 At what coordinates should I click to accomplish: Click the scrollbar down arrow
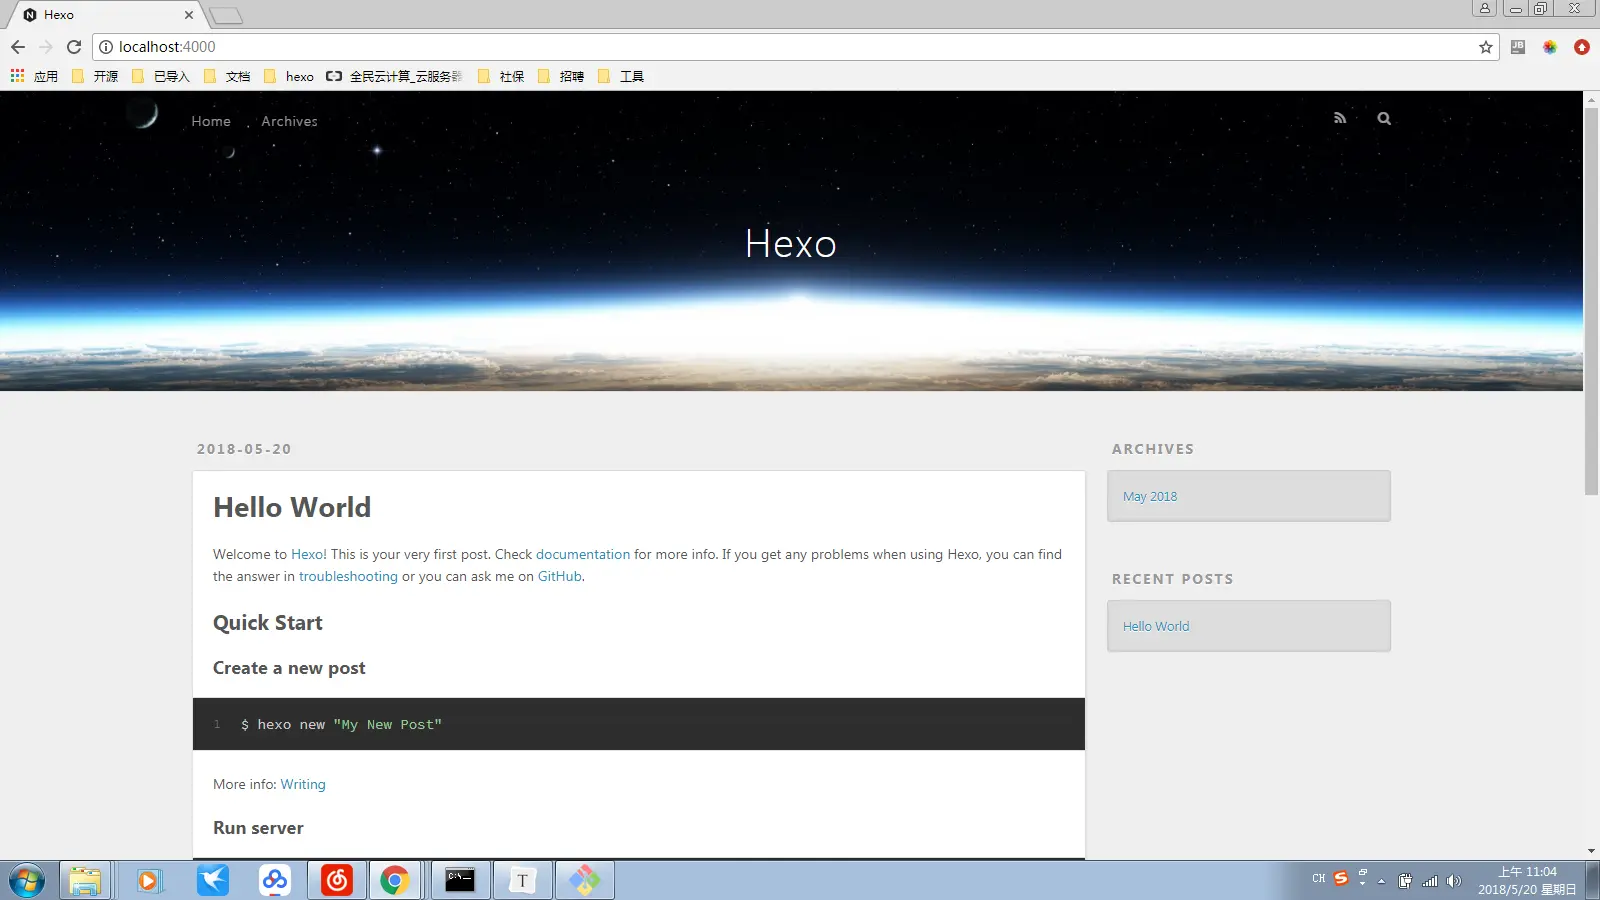(x=1592, y=852)
